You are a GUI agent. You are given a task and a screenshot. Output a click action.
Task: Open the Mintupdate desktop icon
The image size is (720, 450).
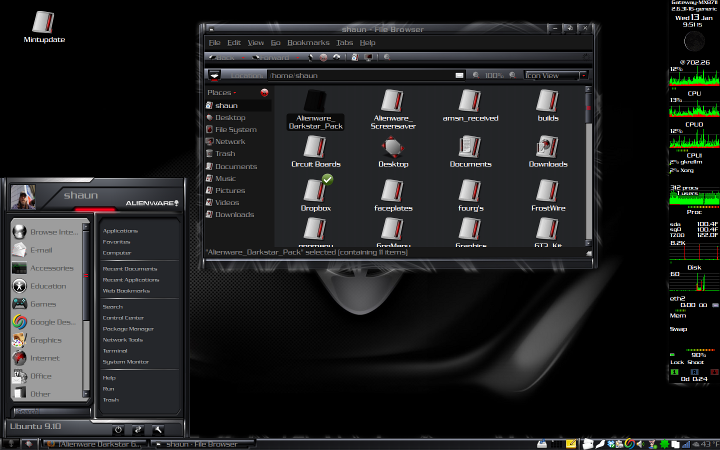coord(44,27)
